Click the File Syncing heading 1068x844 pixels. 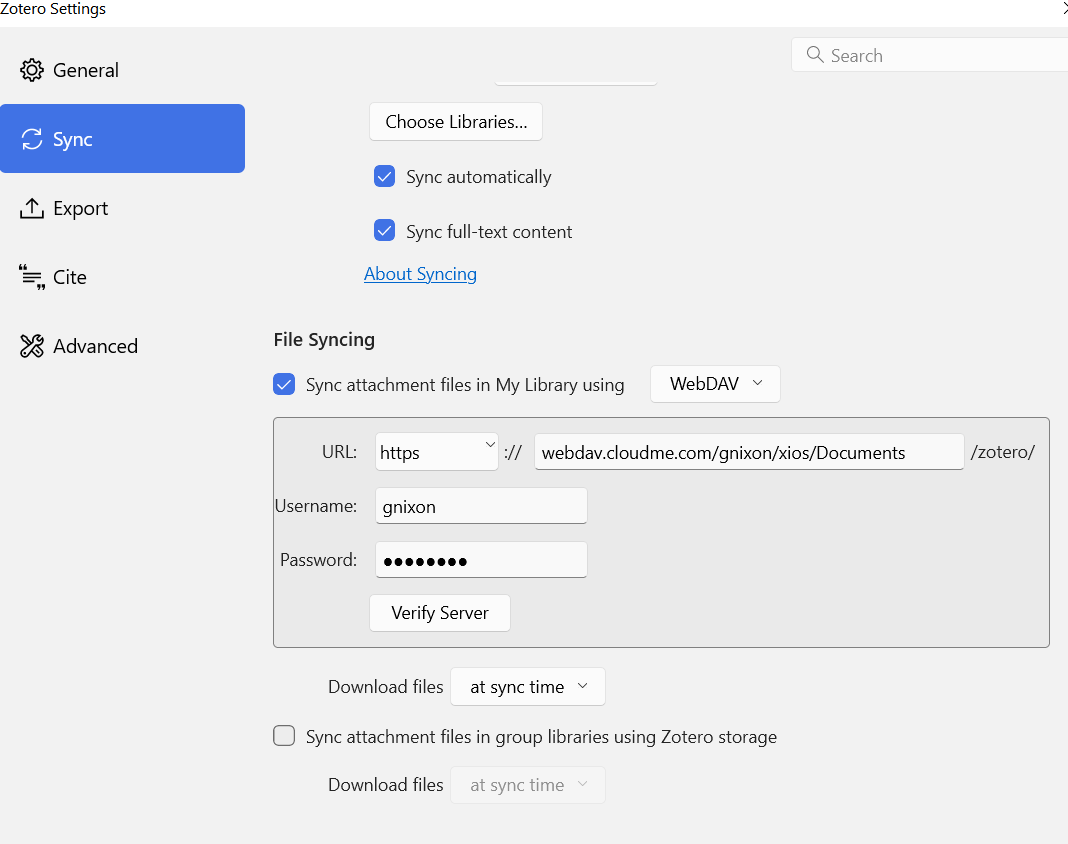(324, 339)
